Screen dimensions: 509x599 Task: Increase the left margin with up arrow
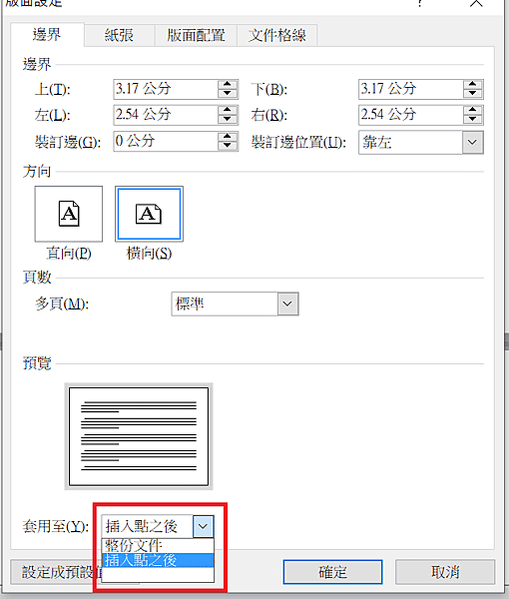click(228, 110)
